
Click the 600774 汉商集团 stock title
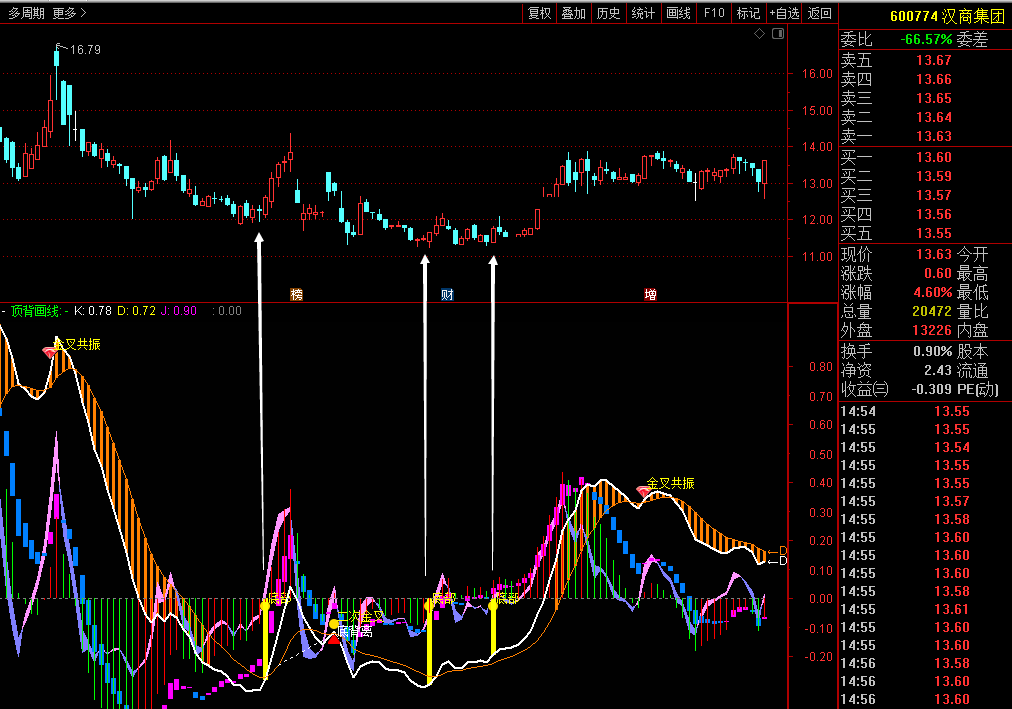[x=947, y=16]
